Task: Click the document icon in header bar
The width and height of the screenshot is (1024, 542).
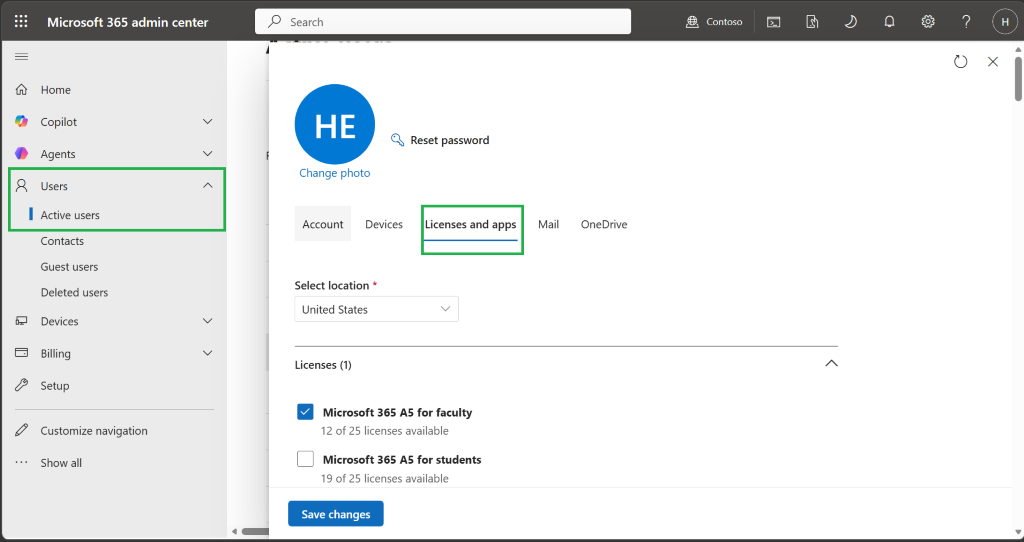Action: click(x=812, y=22)
